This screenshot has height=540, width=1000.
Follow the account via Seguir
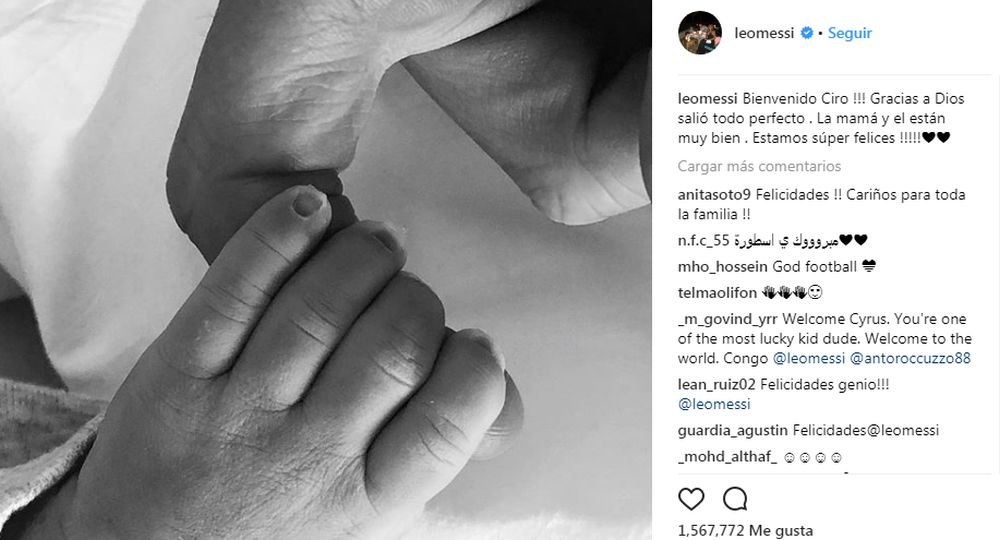click(x=849, y=33)
